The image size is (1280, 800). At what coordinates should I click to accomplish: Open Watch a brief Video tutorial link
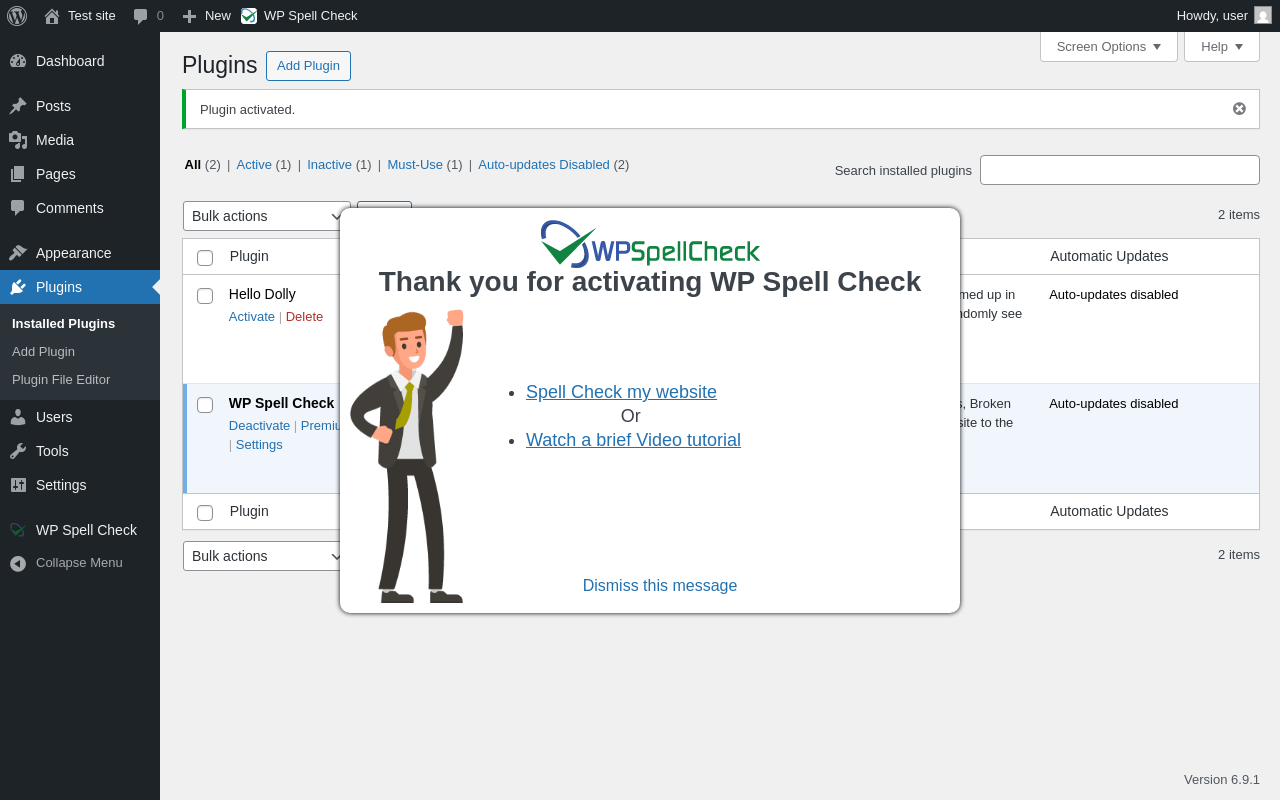(633, 440)
